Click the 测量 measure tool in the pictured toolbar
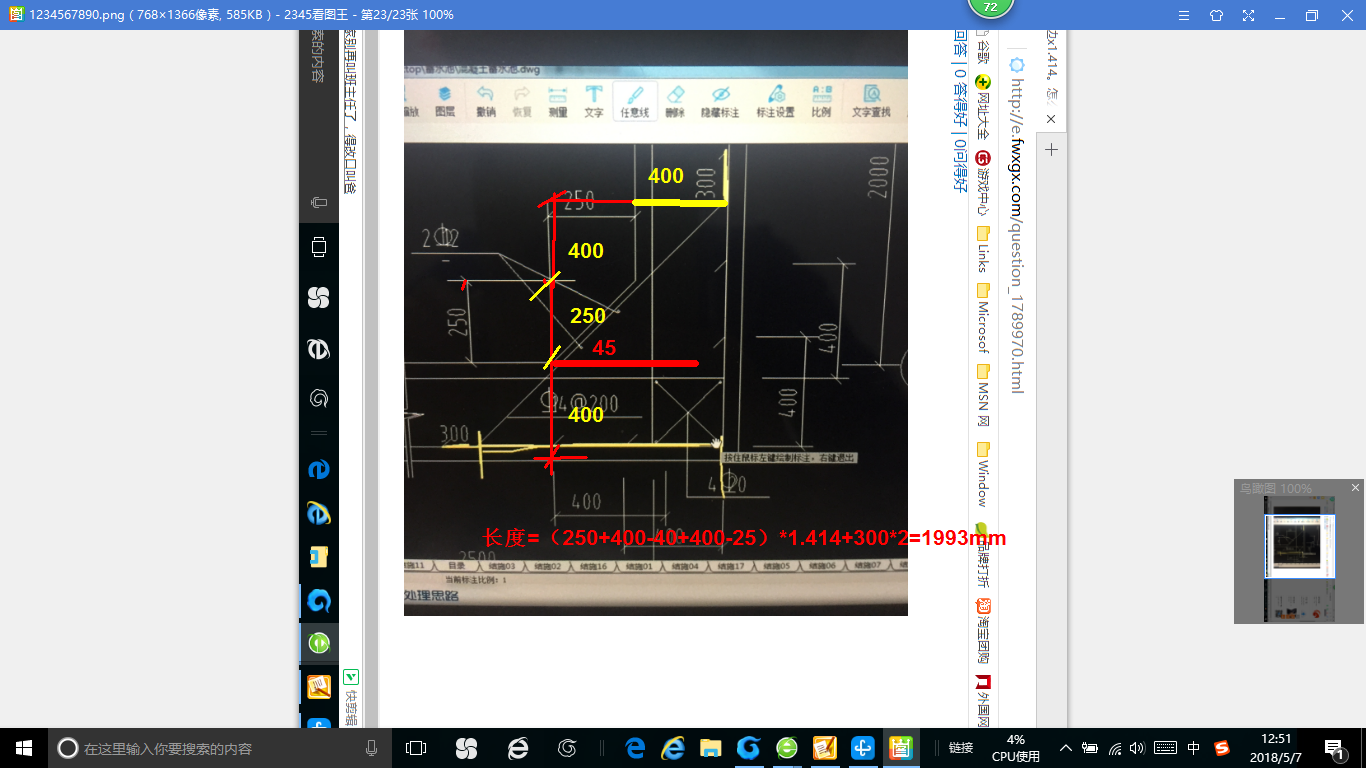The height and width of the screenshot is (768, 1366). coord(558,101)
